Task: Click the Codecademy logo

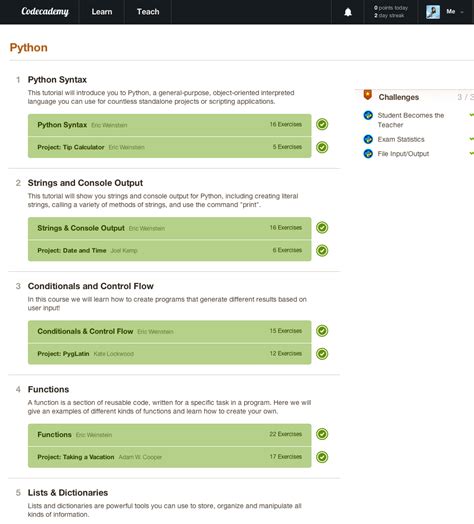Action: [45, 11]
